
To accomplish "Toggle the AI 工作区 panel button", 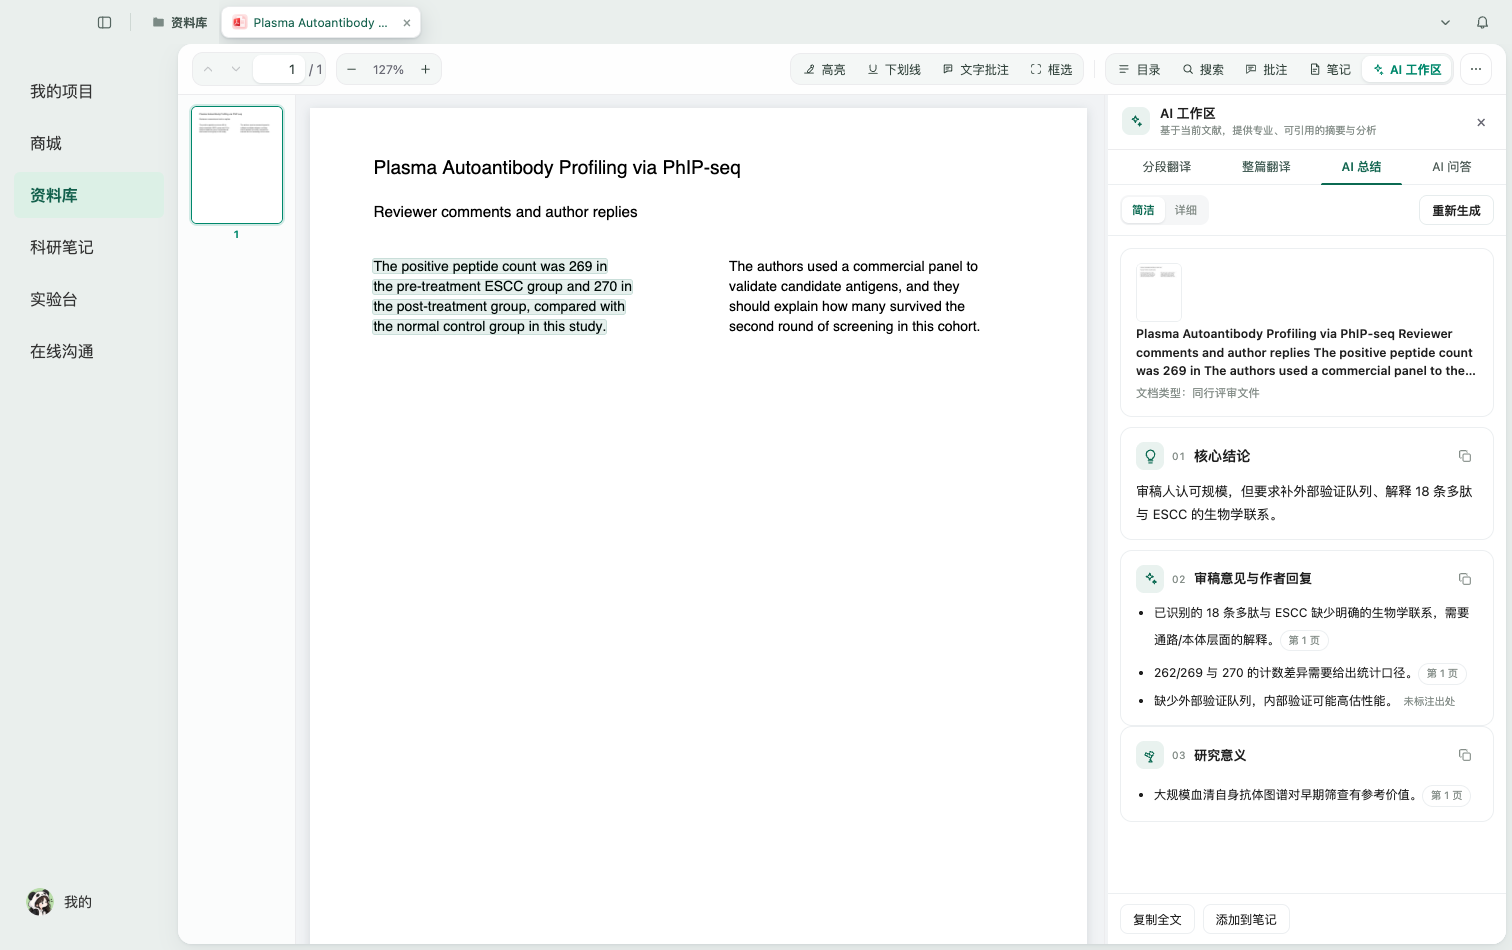I will (1407, 69).
